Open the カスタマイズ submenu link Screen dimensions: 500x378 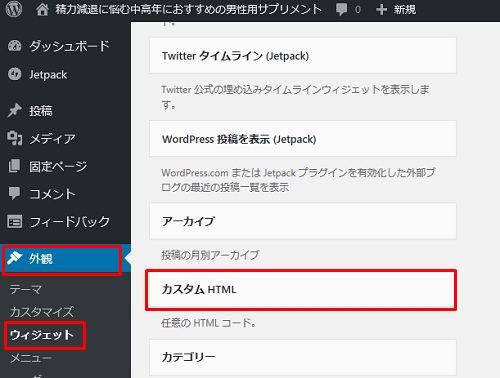42,312
